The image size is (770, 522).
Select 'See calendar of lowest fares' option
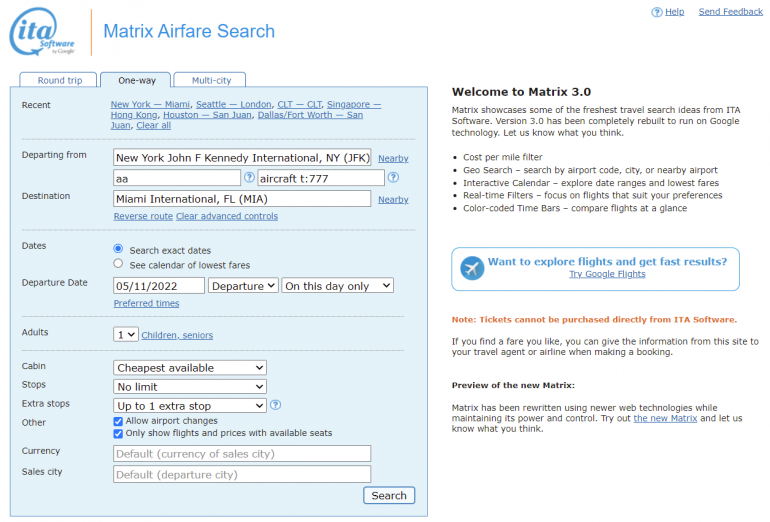(x=119, y=264)
